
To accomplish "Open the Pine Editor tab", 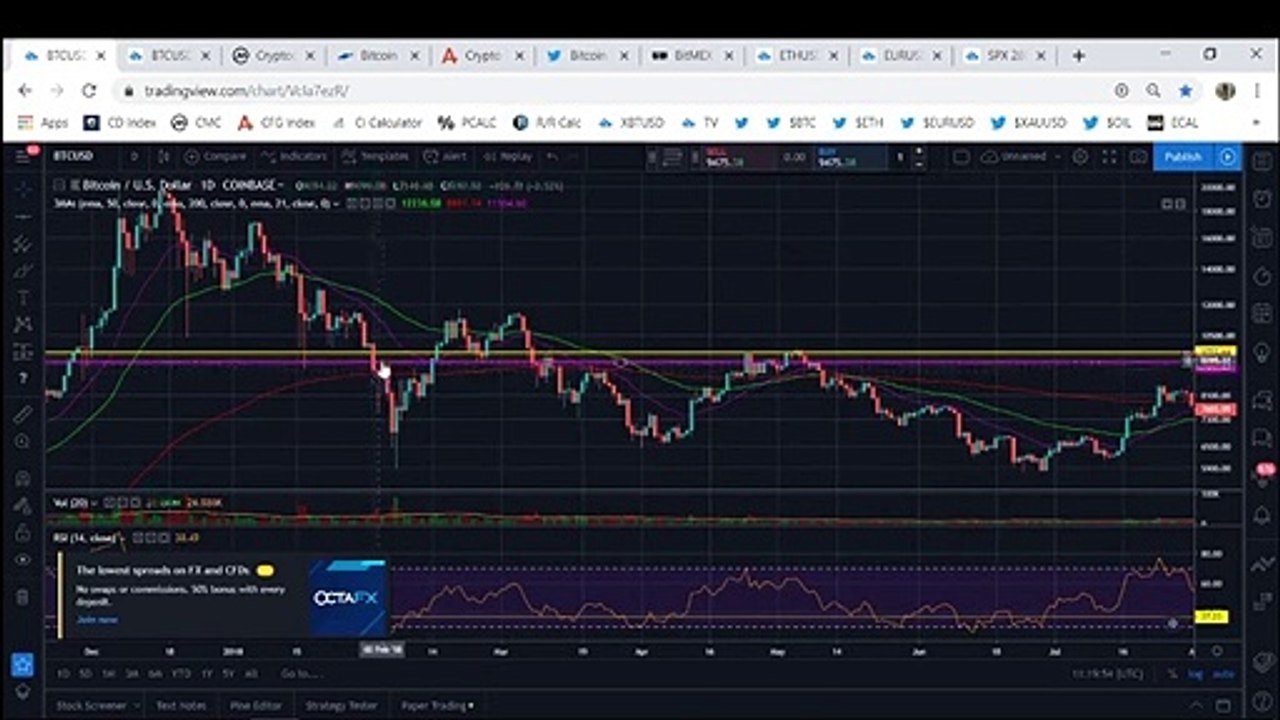I will pyautogui.click(x=256, y=706).
